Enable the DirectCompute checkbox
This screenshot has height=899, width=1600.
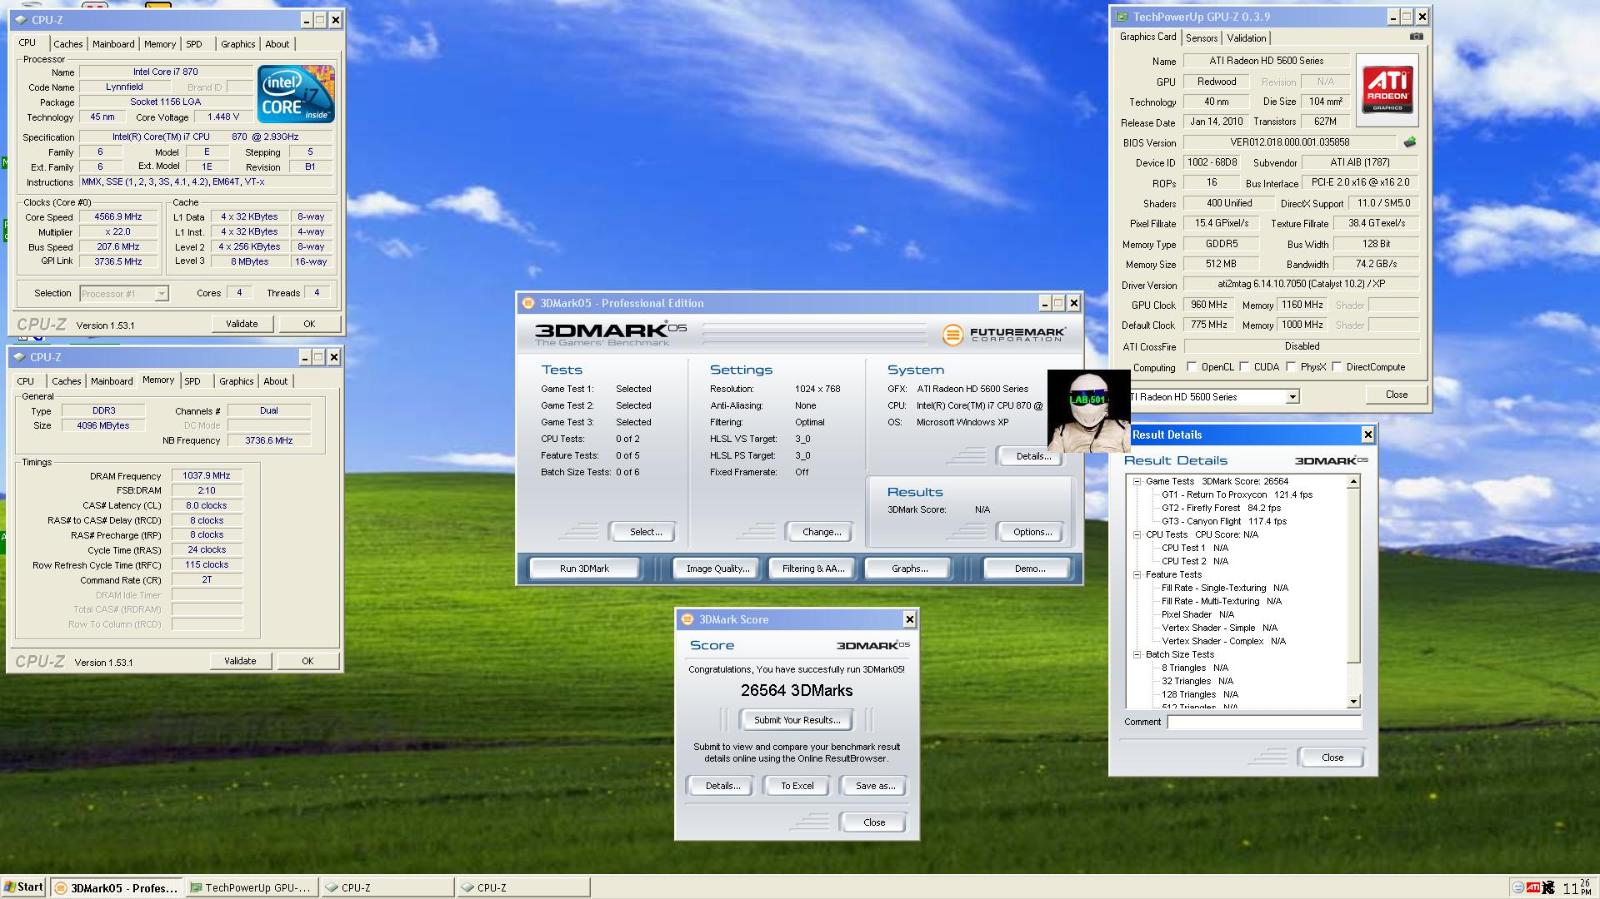click(x=1336, y=367)
